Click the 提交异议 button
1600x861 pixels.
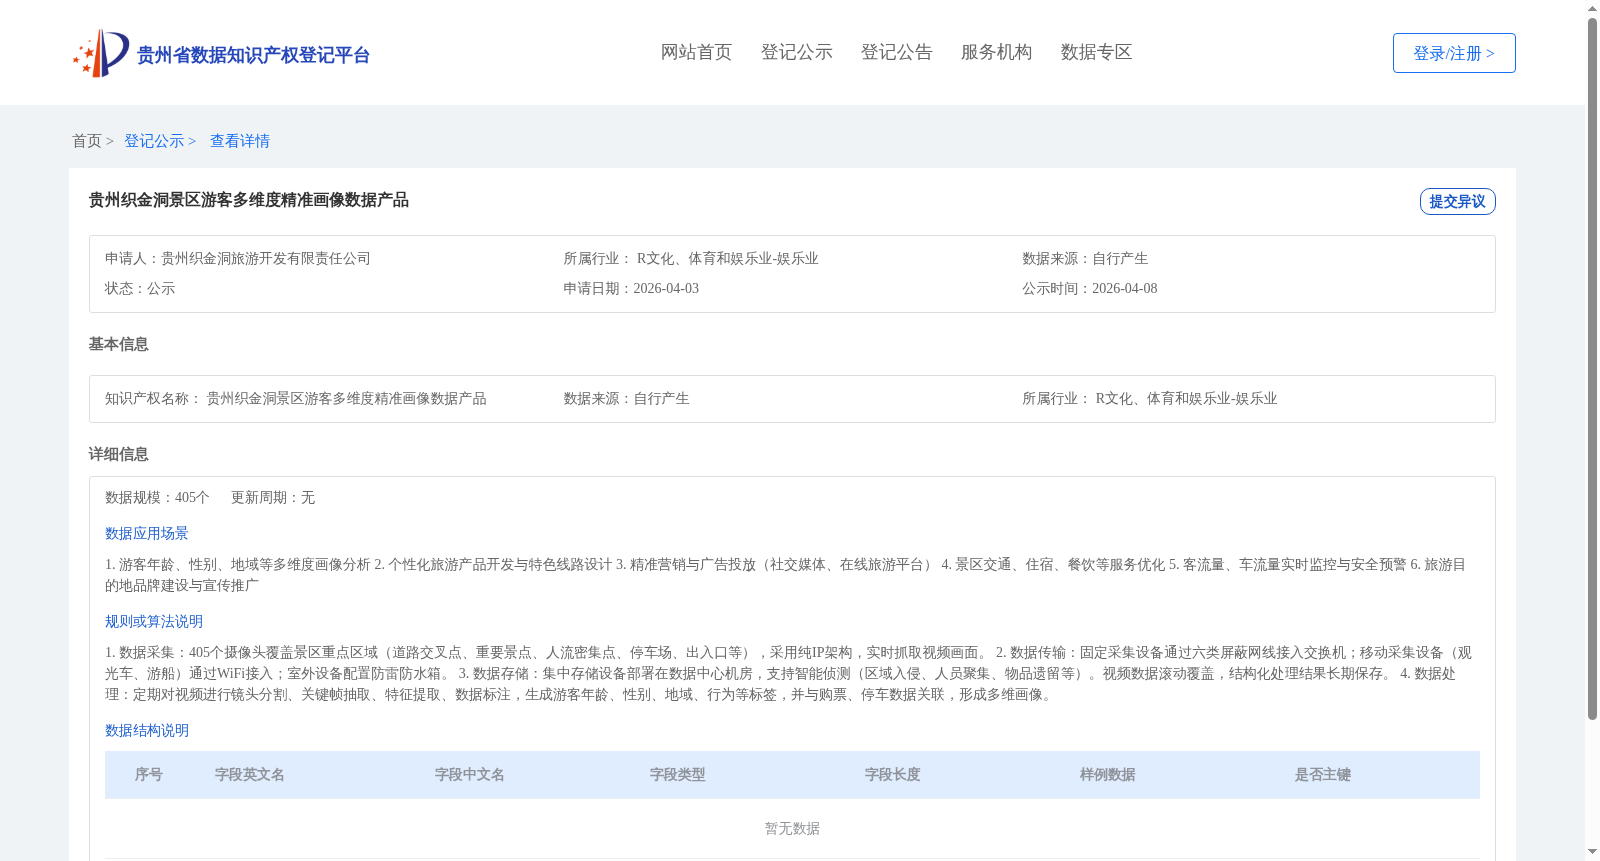pyautogui.click(x=1457, y=201)
